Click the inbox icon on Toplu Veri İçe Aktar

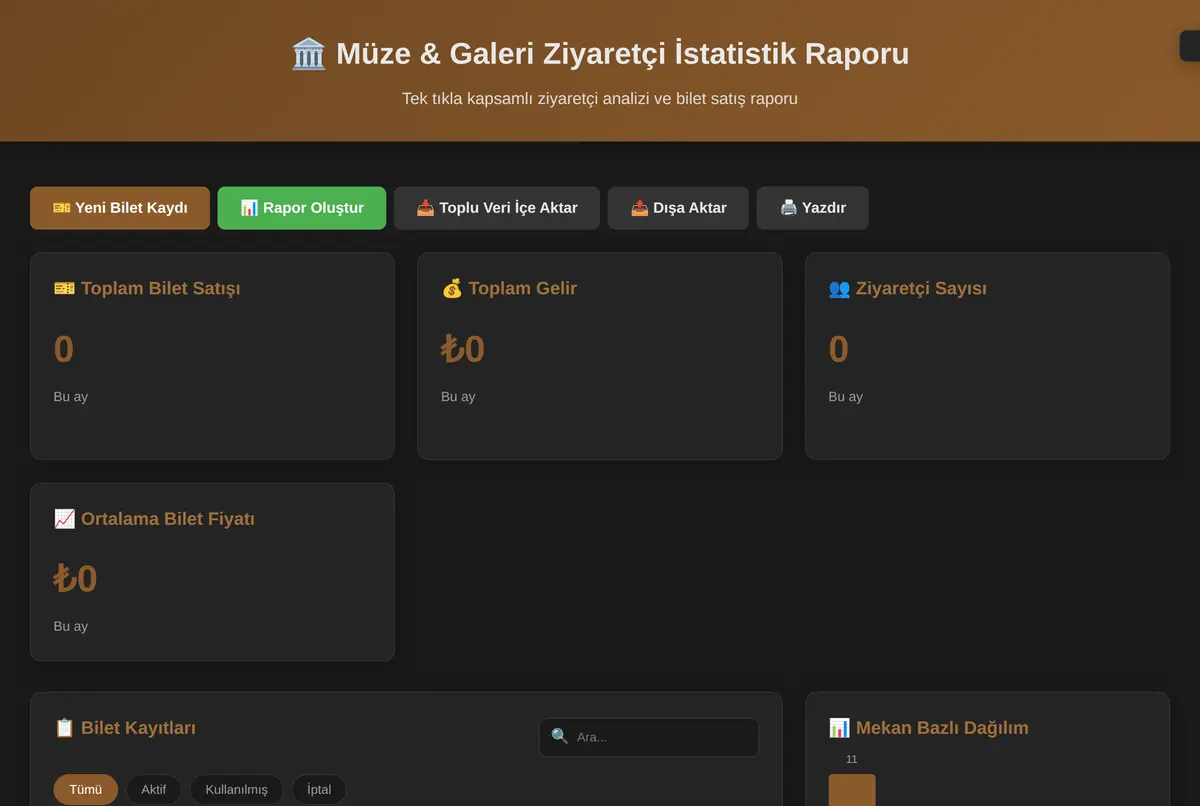[x=425, y=208]
